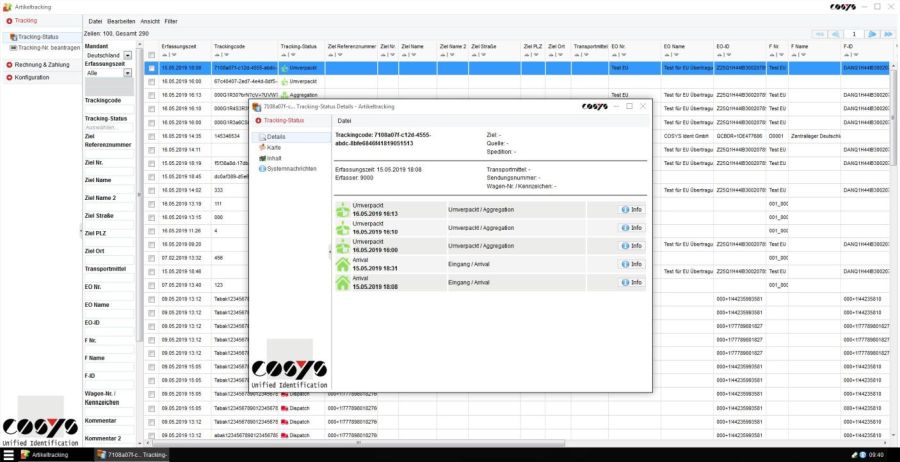Tick checkbox for row 16.05.2019 16:00 Umverpackt
Image resolution: width=900 pixels, height=462 pixels.
[152, 81]
